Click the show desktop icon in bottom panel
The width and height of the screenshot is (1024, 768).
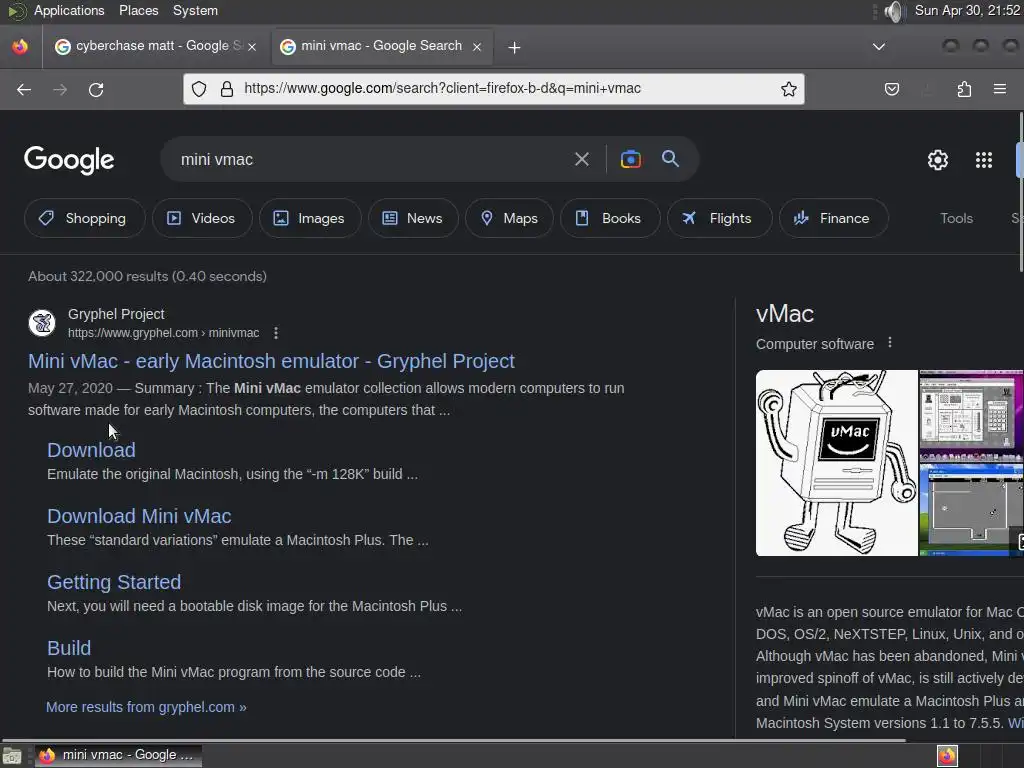[12, 756]
